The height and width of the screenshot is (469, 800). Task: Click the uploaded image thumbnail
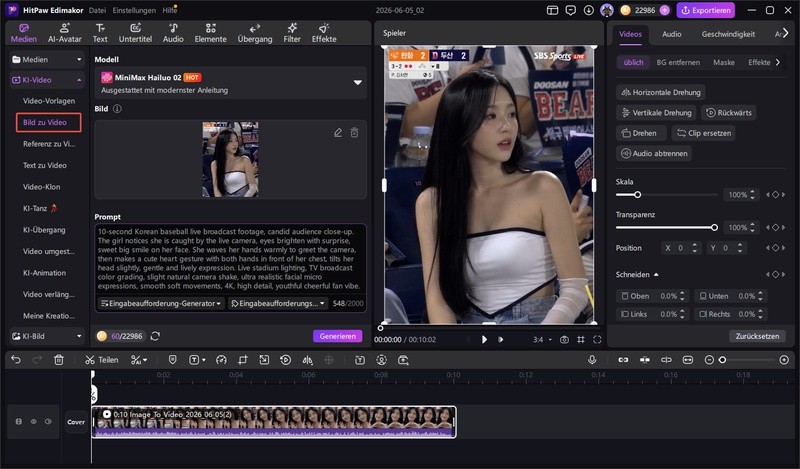(230, 159)
